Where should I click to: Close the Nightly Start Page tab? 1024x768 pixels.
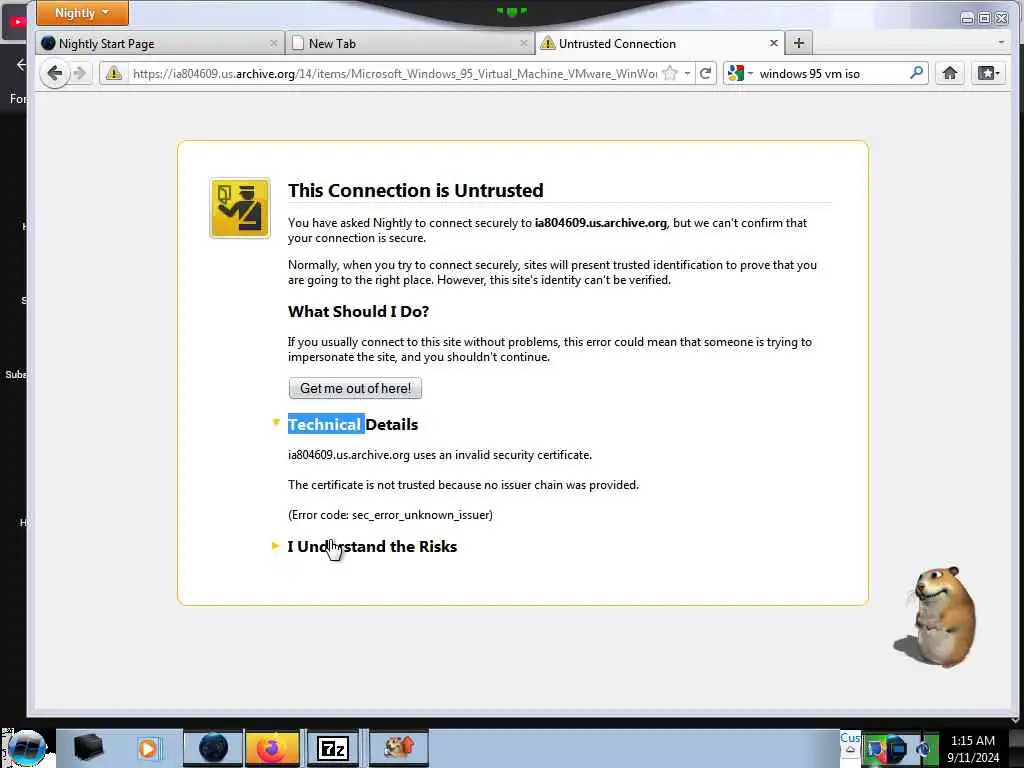click(x=274, y=44)
